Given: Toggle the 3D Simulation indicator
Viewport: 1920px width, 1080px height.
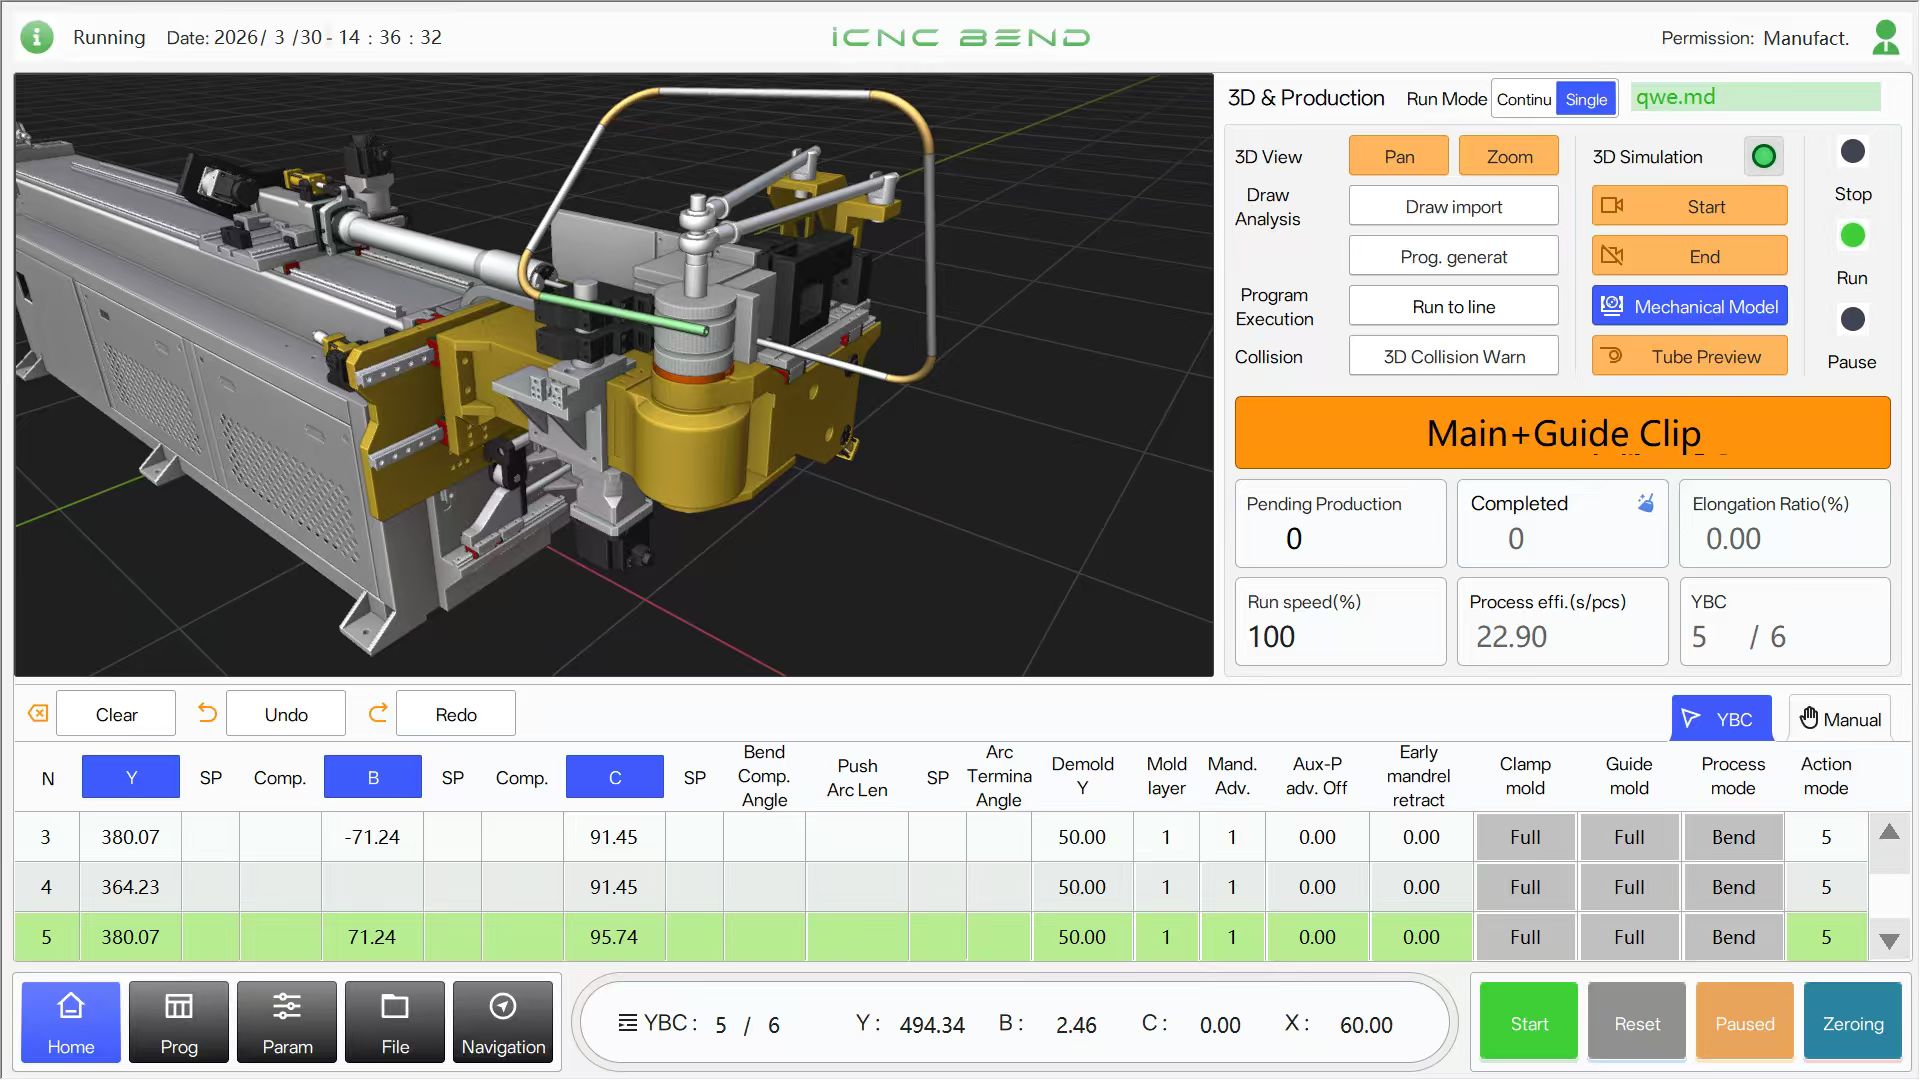Looking at the screenshot, I should tap(1764, 156).
